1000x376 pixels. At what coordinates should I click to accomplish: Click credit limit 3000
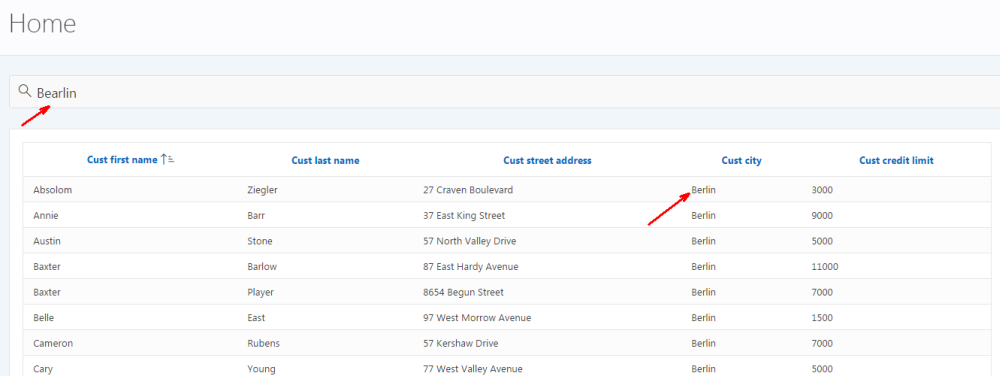pyautogui.click(x=822, y=190)
